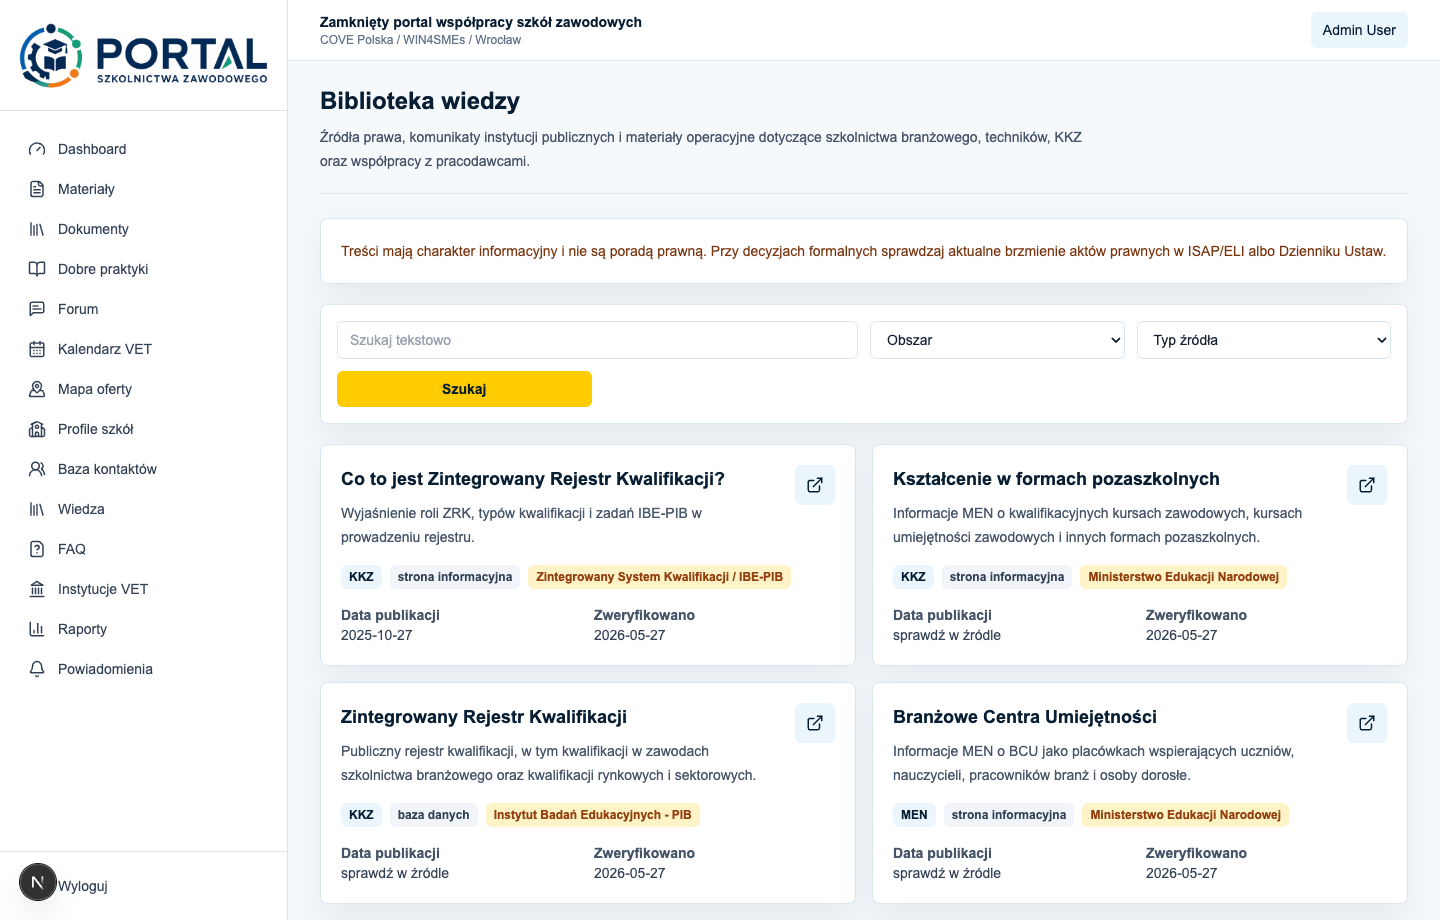Viewport: 1440px width, 920px height.
Task: Click the yellow Szukaj button
Action: (464, 389)
